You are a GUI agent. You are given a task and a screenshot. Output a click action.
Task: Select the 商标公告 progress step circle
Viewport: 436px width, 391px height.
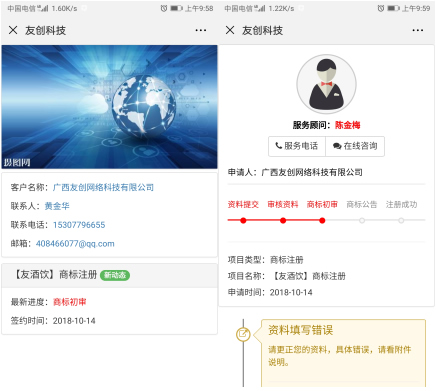(362, 220)
